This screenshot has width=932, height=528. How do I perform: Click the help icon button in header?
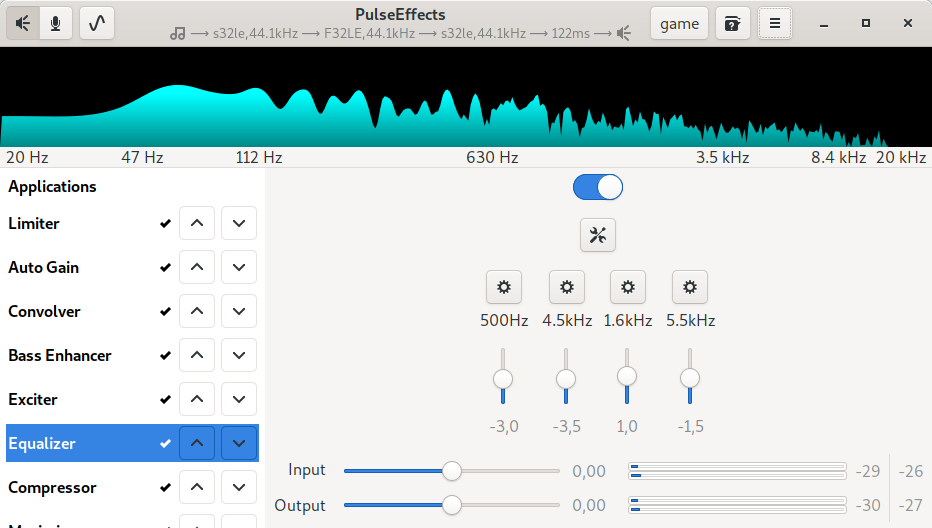tap(733, 23)
